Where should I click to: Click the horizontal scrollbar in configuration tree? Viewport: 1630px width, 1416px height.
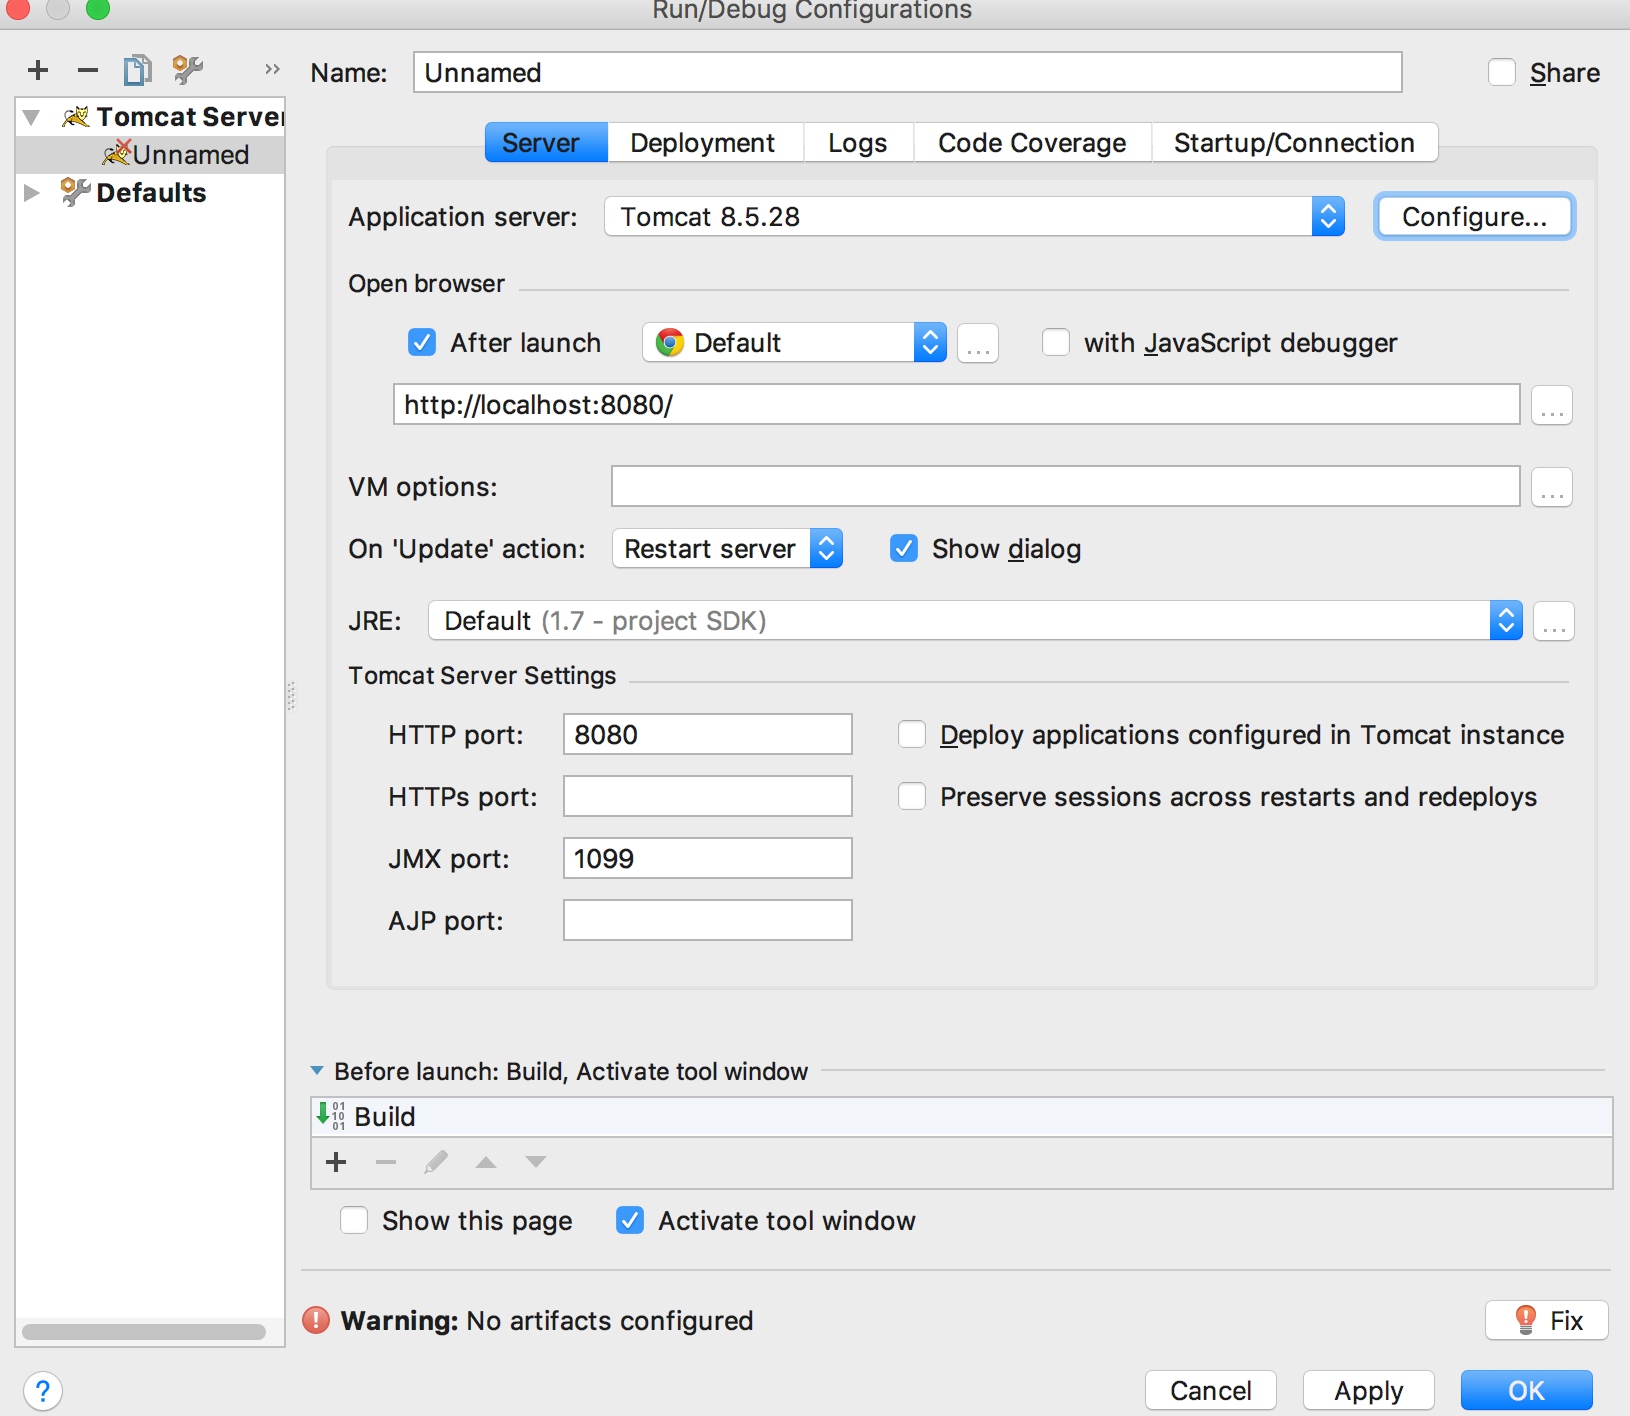(x=144, y=1332)
